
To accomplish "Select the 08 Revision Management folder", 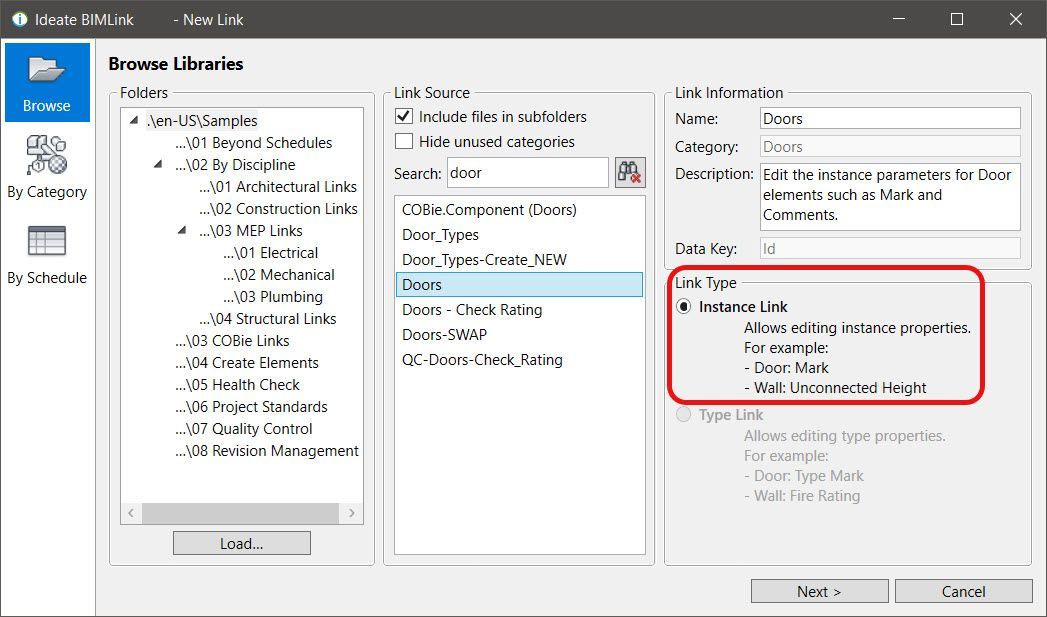I will (267, 451).
